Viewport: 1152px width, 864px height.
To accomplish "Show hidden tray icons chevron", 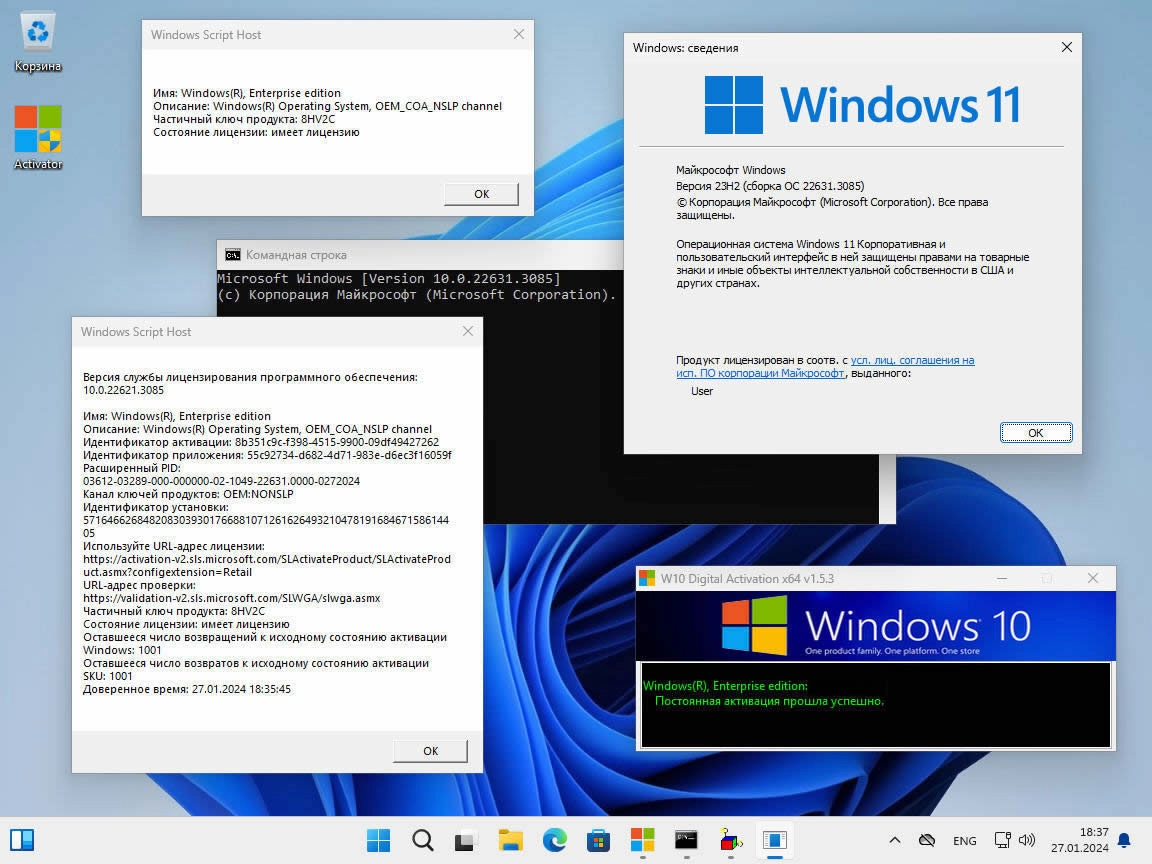I will (x=894, y=840).
